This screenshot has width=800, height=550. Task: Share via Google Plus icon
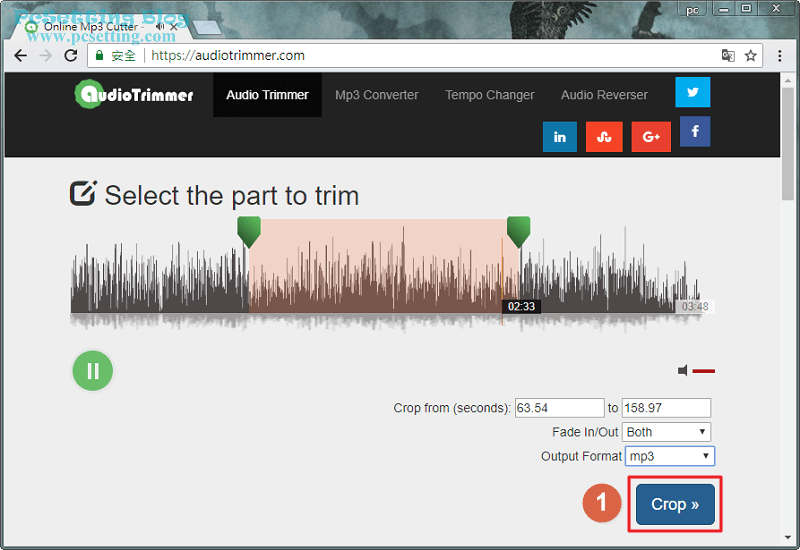[x=651, y=137]
